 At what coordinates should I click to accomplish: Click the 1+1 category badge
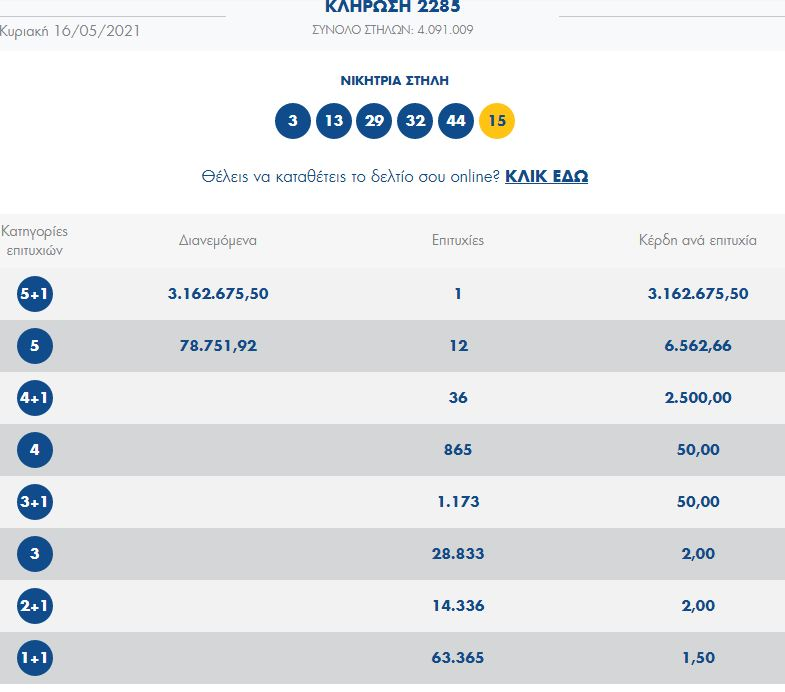(35, 658)
